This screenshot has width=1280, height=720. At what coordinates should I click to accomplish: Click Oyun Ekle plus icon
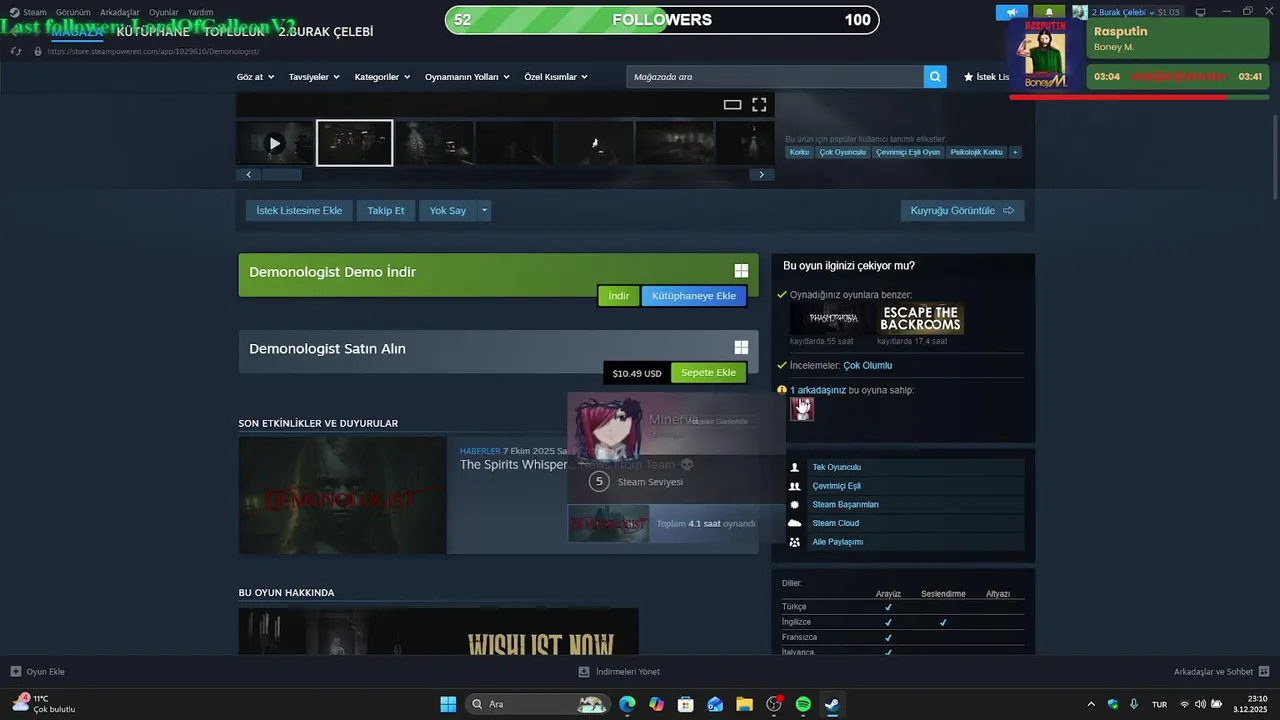click(x=15, y=672)
